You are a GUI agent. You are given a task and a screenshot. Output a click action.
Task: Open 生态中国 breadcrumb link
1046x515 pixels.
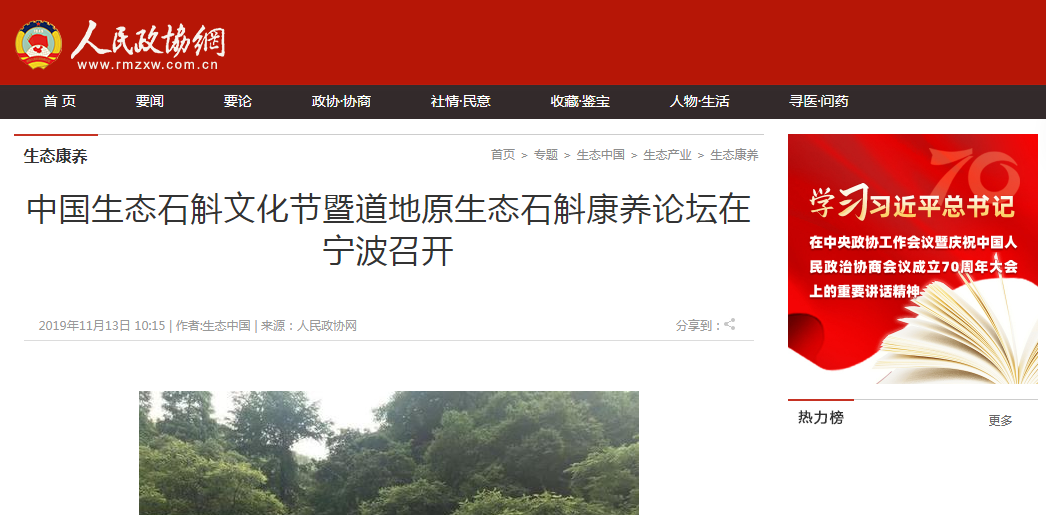pos(600,155)
